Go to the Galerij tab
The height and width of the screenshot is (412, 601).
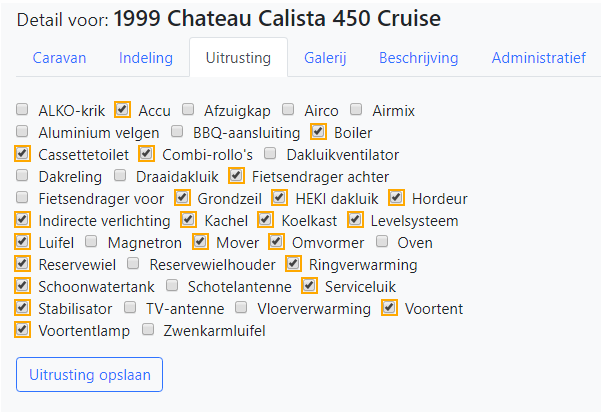325,58
